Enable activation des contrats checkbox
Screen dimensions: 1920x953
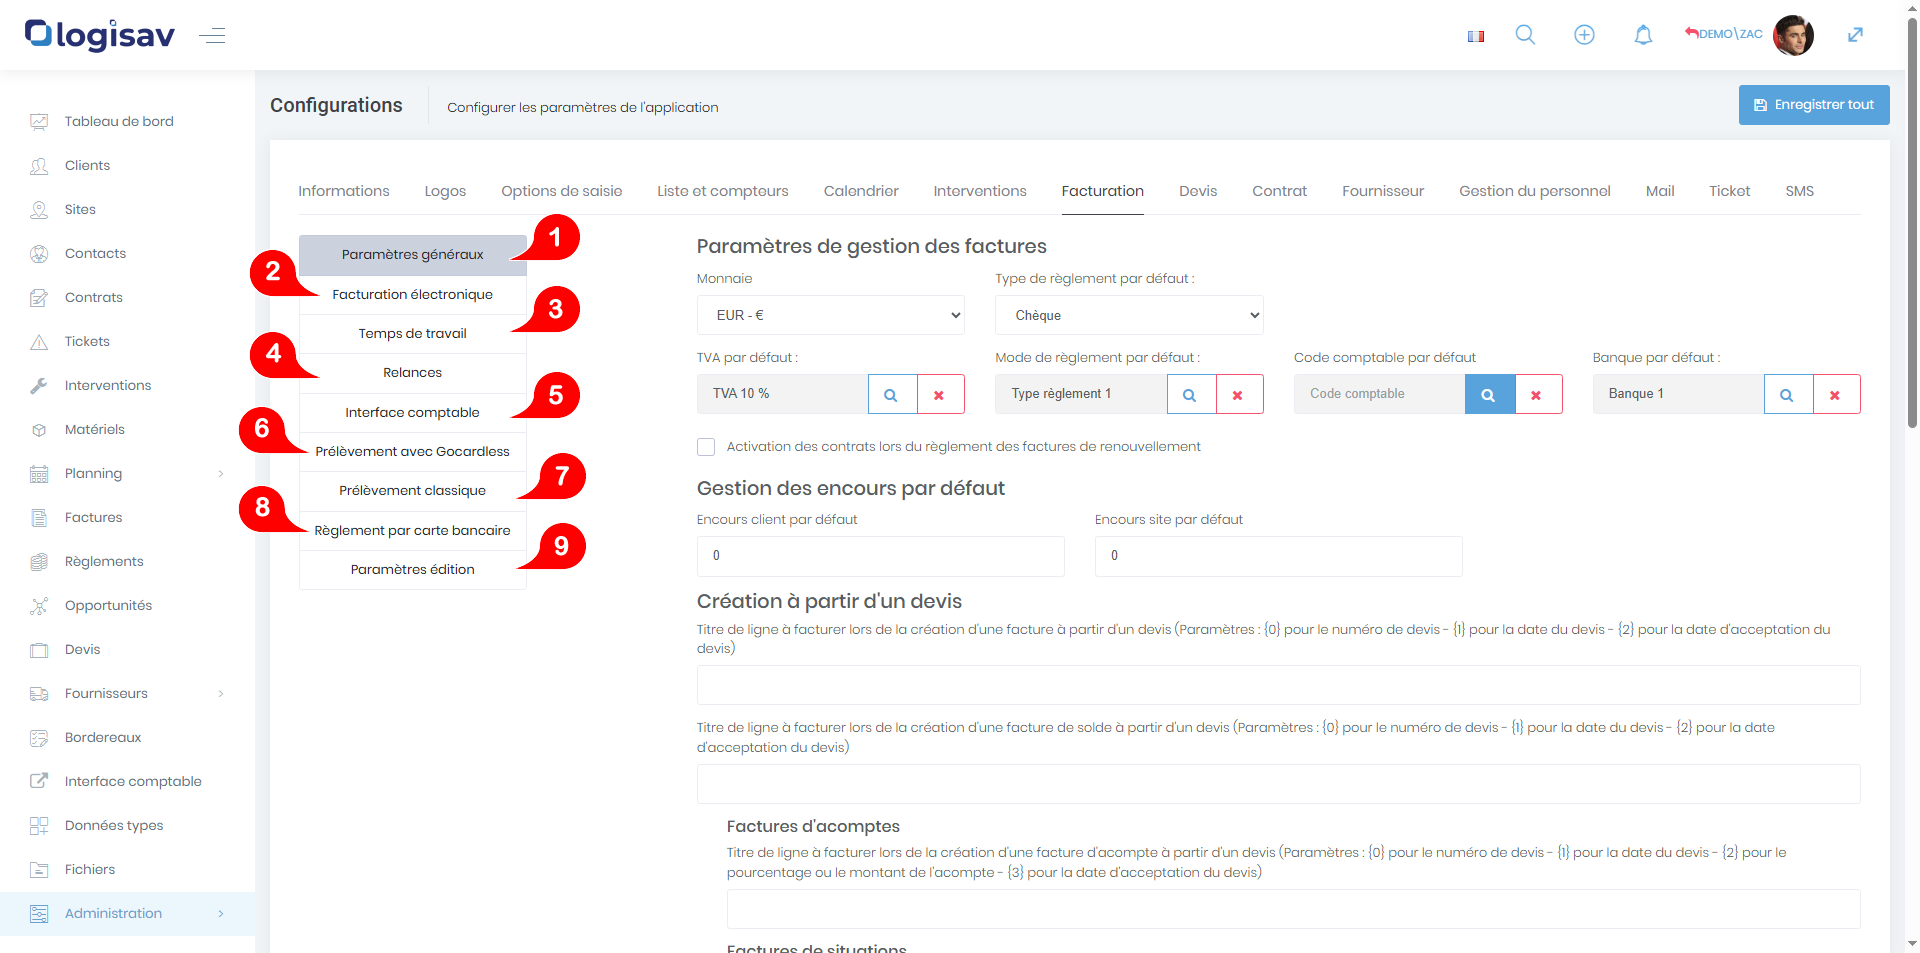point(706,447)
